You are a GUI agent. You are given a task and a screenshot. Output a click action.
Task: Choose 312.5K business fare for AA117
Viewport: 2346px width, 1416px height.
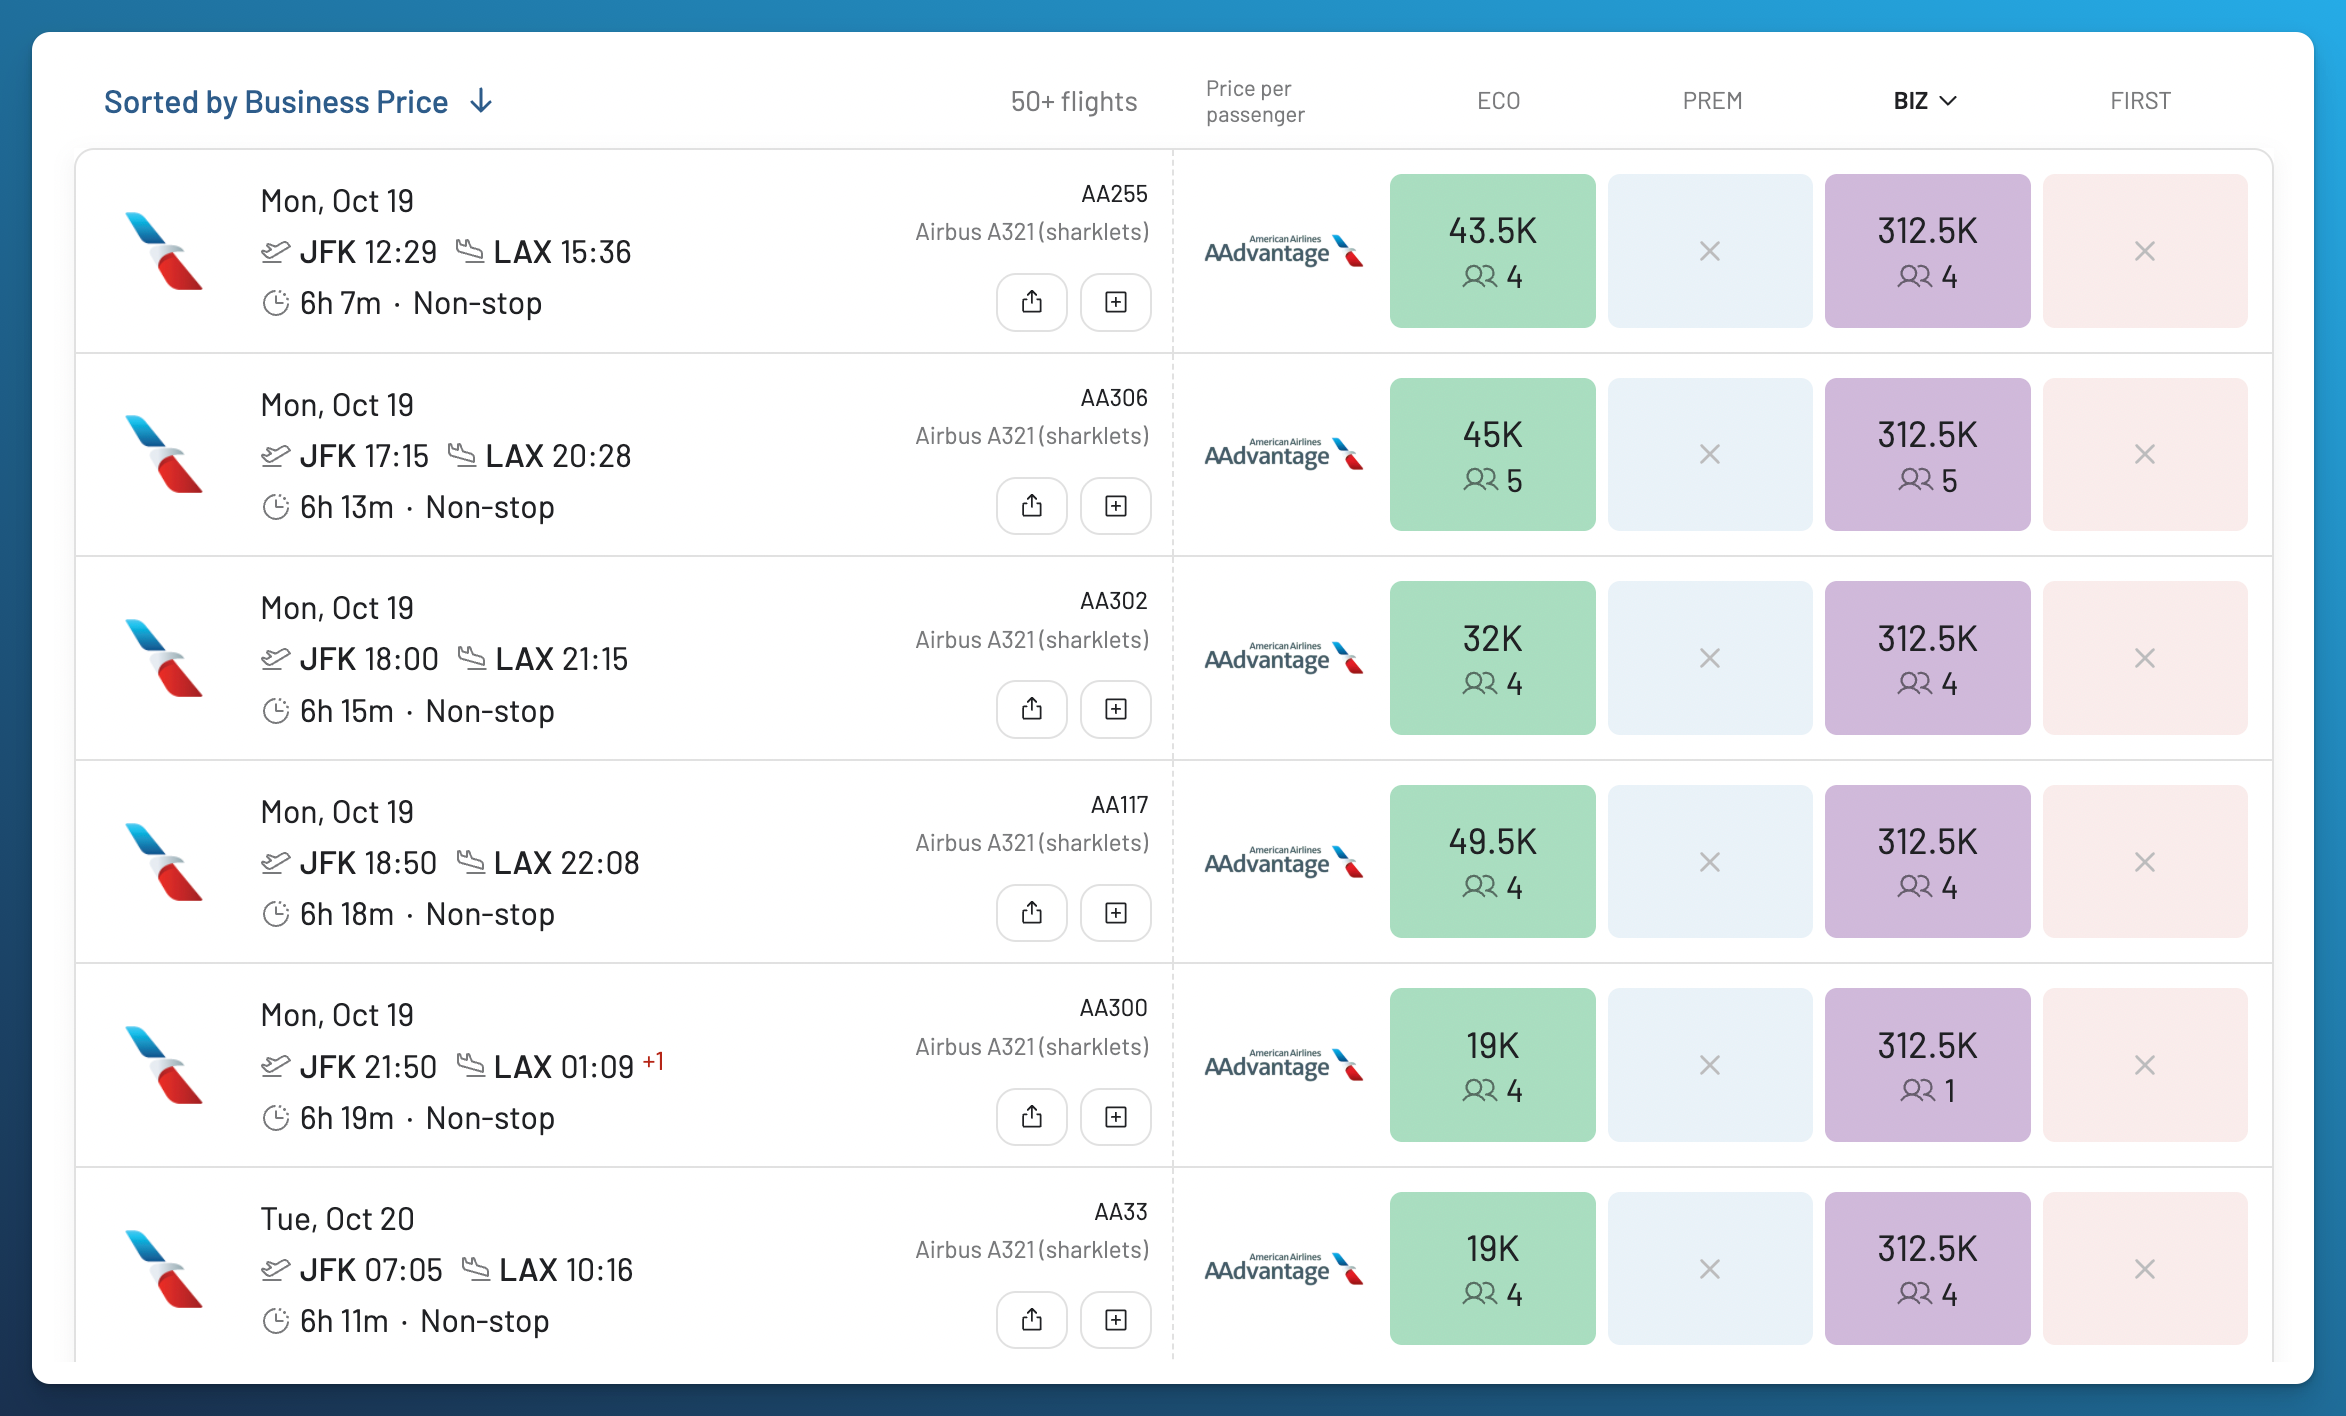pos(1927,861)
